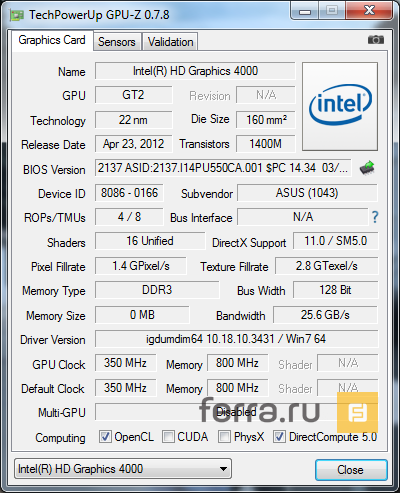Click the Technology field showing 22 nm
This screenshot has height=493, width=400.
pos(134,120)
